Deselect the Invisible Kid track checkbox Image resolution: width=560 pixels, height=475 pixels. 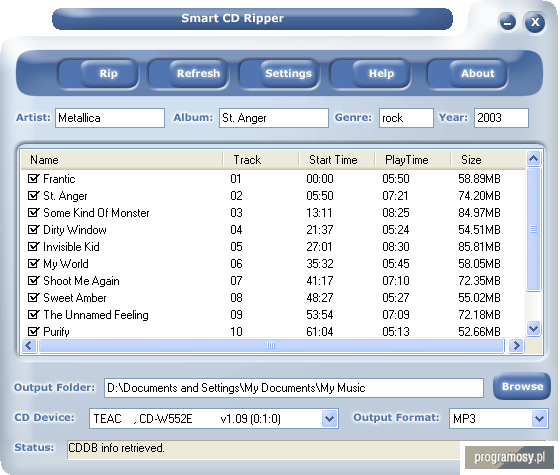pos(33,246)
